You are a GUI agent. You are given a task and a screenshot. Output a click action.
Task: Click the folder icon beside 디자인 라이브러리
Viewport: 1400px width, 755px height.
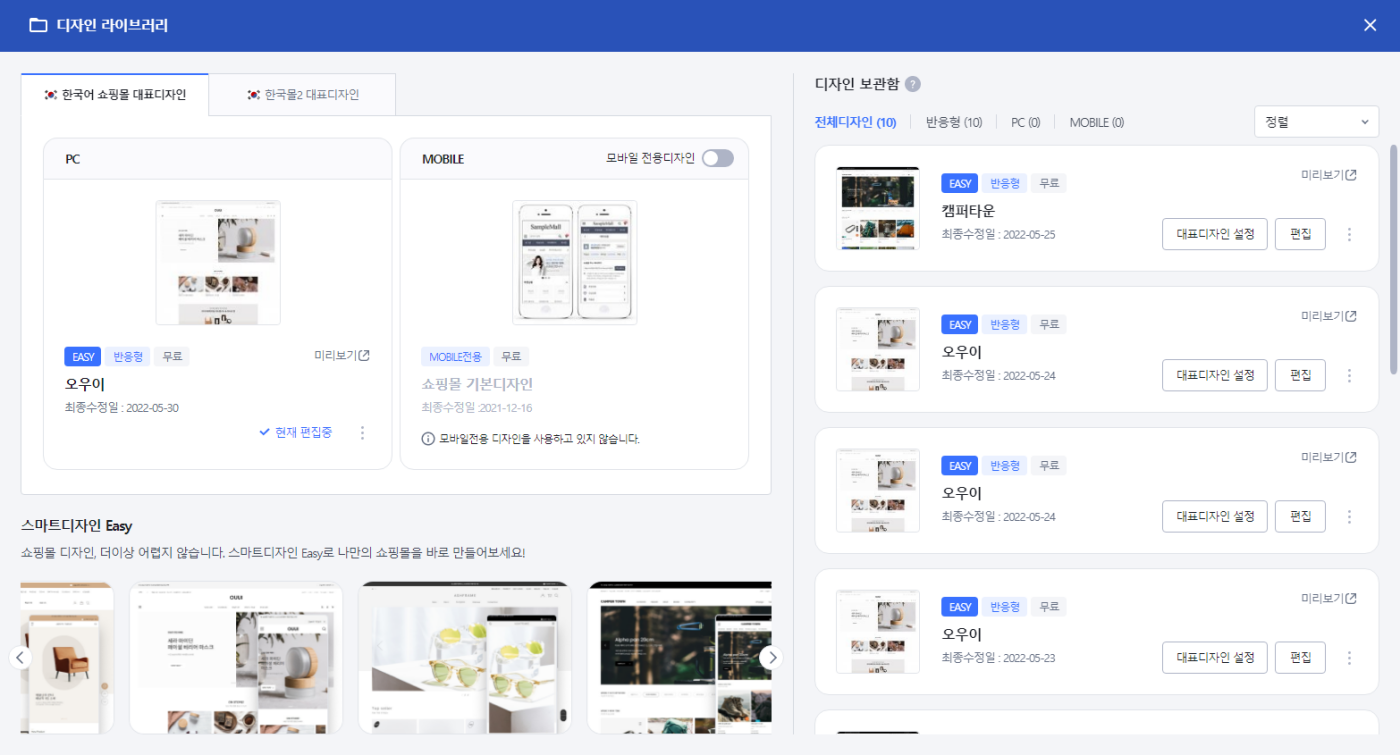click(38, 25)
